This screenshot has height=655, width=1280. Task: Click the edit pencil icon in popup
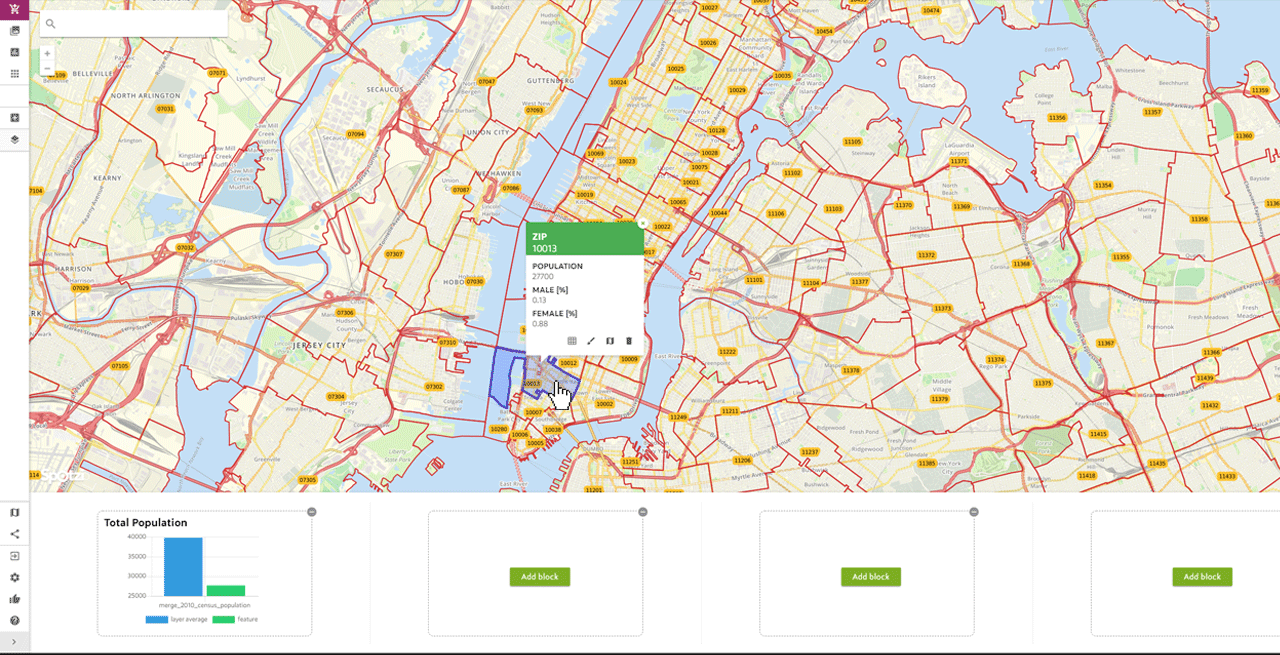coord(591,341)
